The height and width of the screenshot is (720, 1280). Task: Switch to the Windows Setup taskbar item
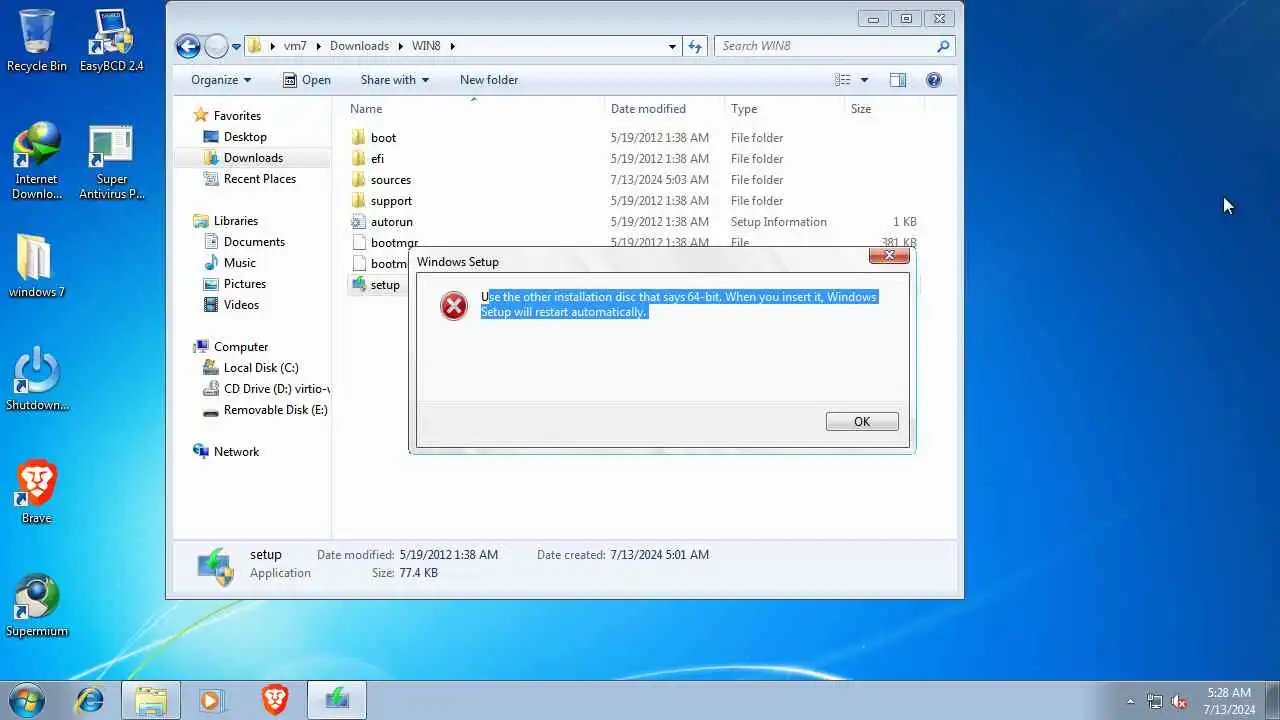tap(337, 700)
